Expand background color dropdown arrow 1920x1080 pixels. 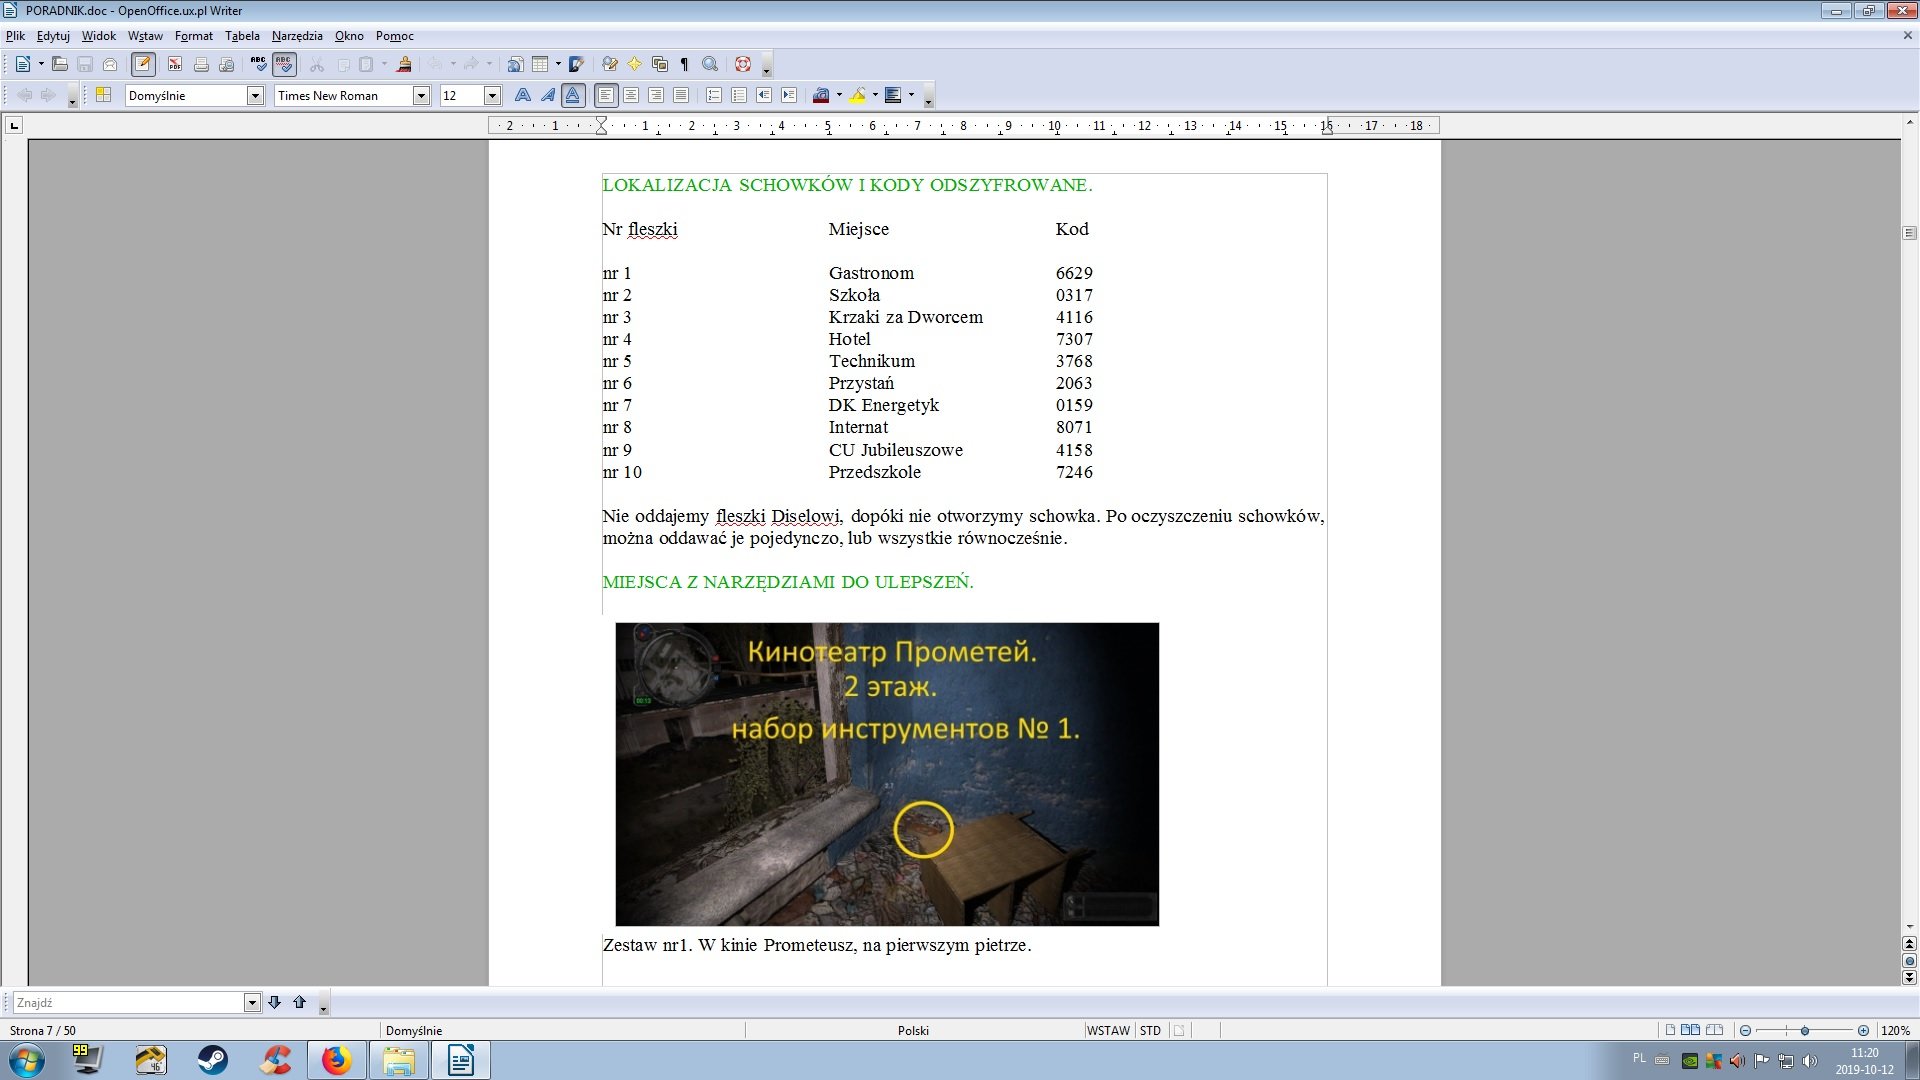coord(910,95)
